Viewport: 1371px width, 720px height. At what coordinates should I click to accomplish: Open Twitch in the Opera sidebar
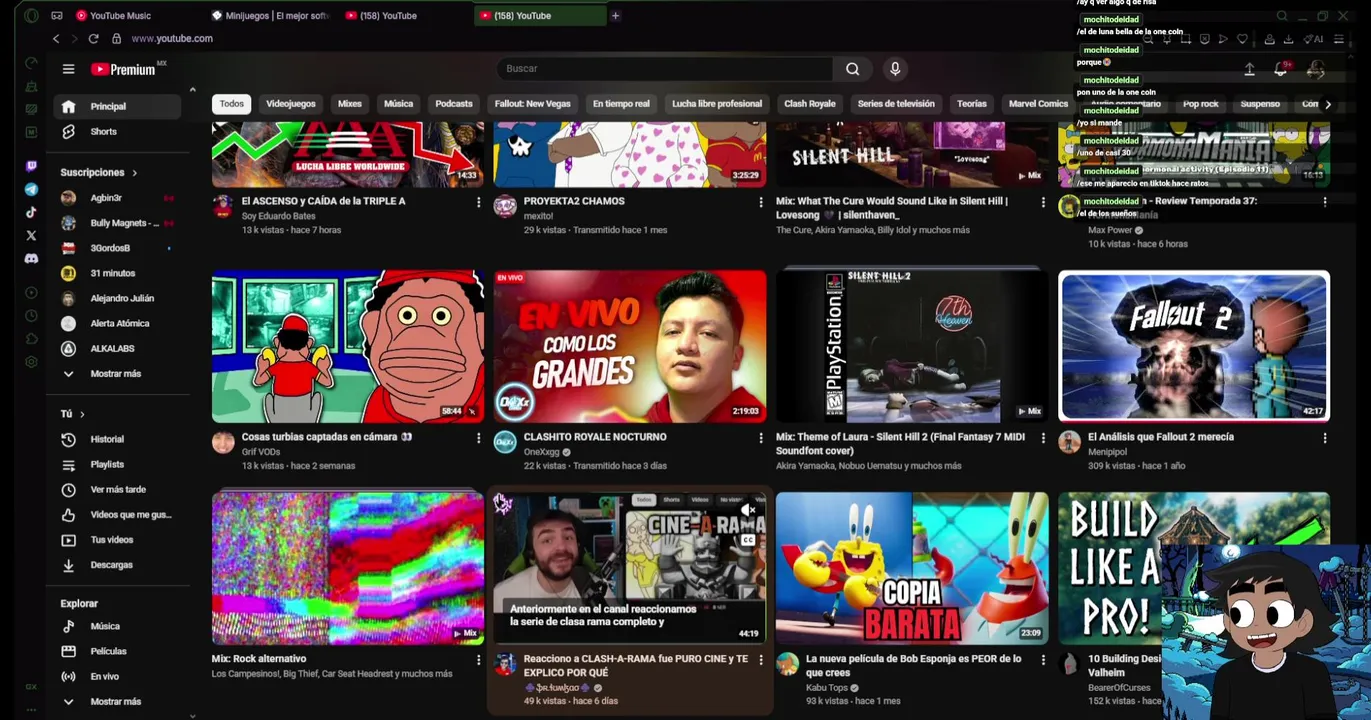coord(31,166)
